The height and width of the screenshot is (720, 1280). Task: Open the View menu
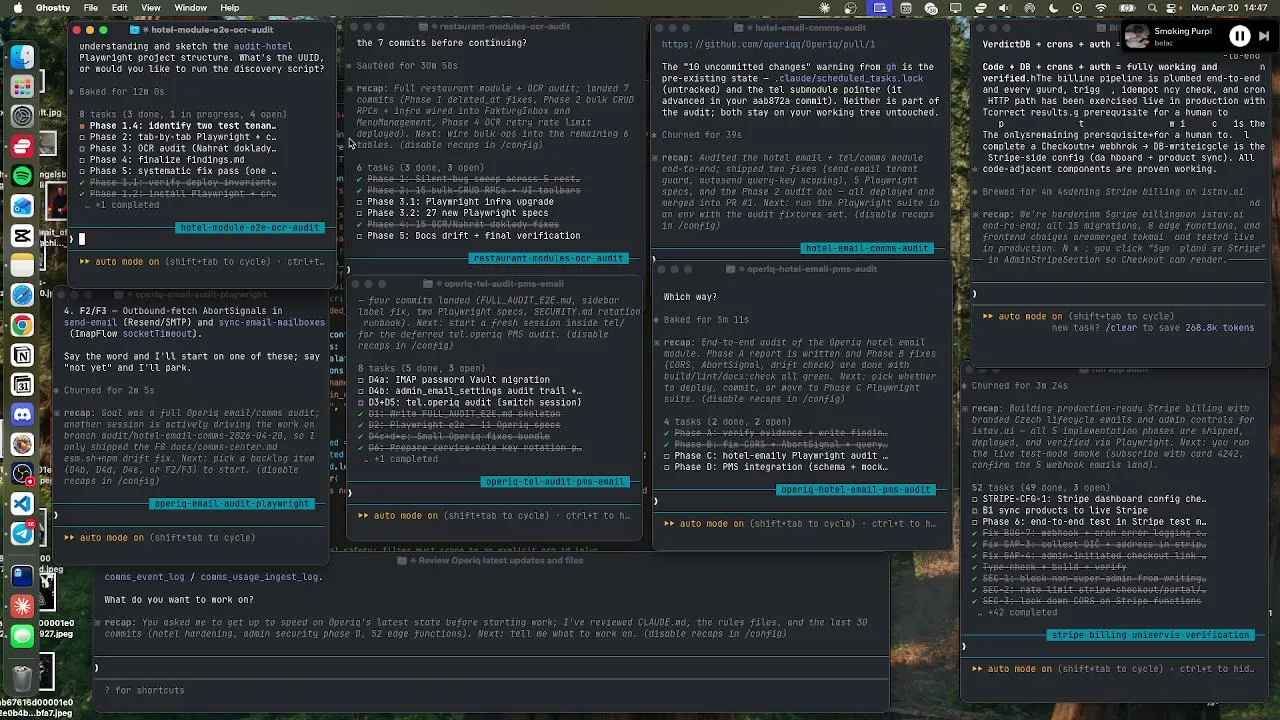click(151, 8)
